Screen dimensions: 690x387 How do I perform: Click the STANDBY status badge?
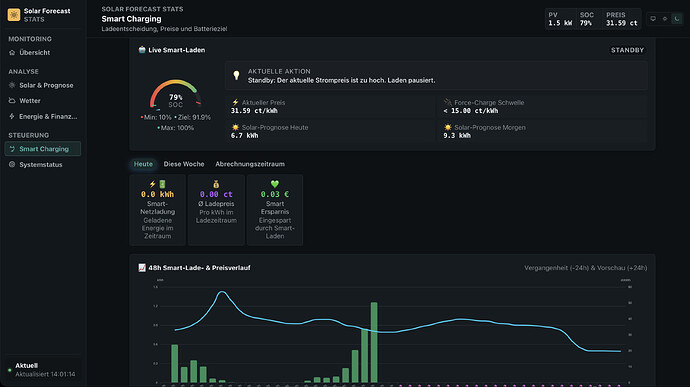[627, 50]
